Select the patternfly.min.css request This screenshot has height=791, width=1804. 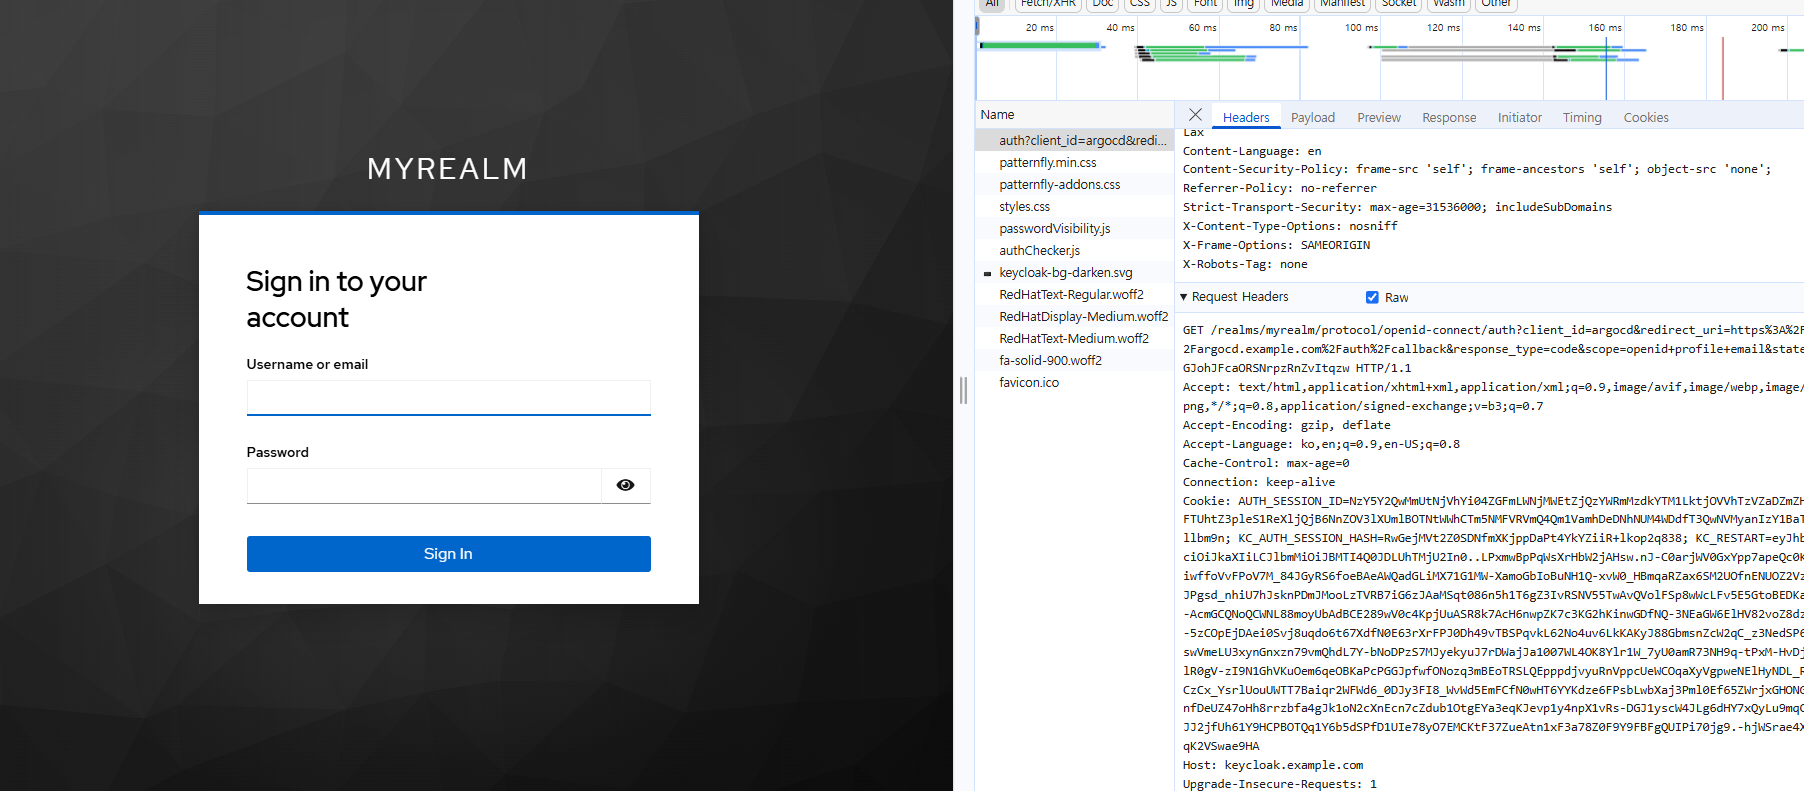(1074, 162)
